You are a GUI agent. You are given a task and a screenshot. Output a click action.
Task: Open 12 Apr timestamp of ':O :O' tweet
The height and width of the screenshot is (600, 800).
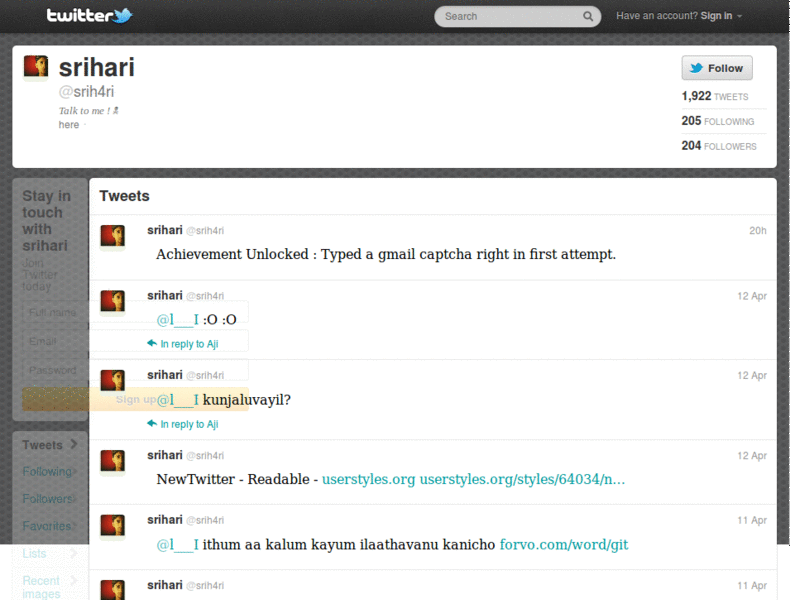pos(752,296)
